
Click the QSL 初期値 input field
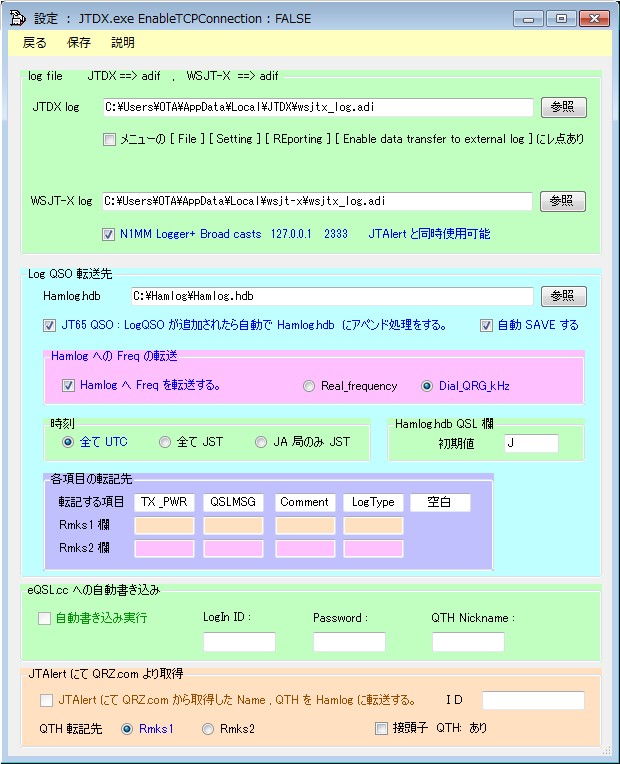point(531,443)
